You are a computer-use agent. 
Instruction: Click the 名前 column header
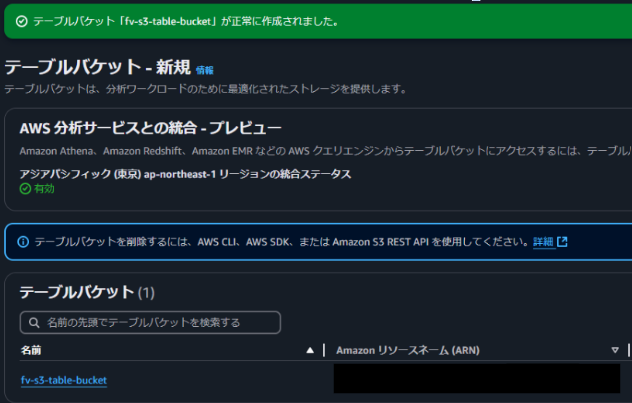31,350
